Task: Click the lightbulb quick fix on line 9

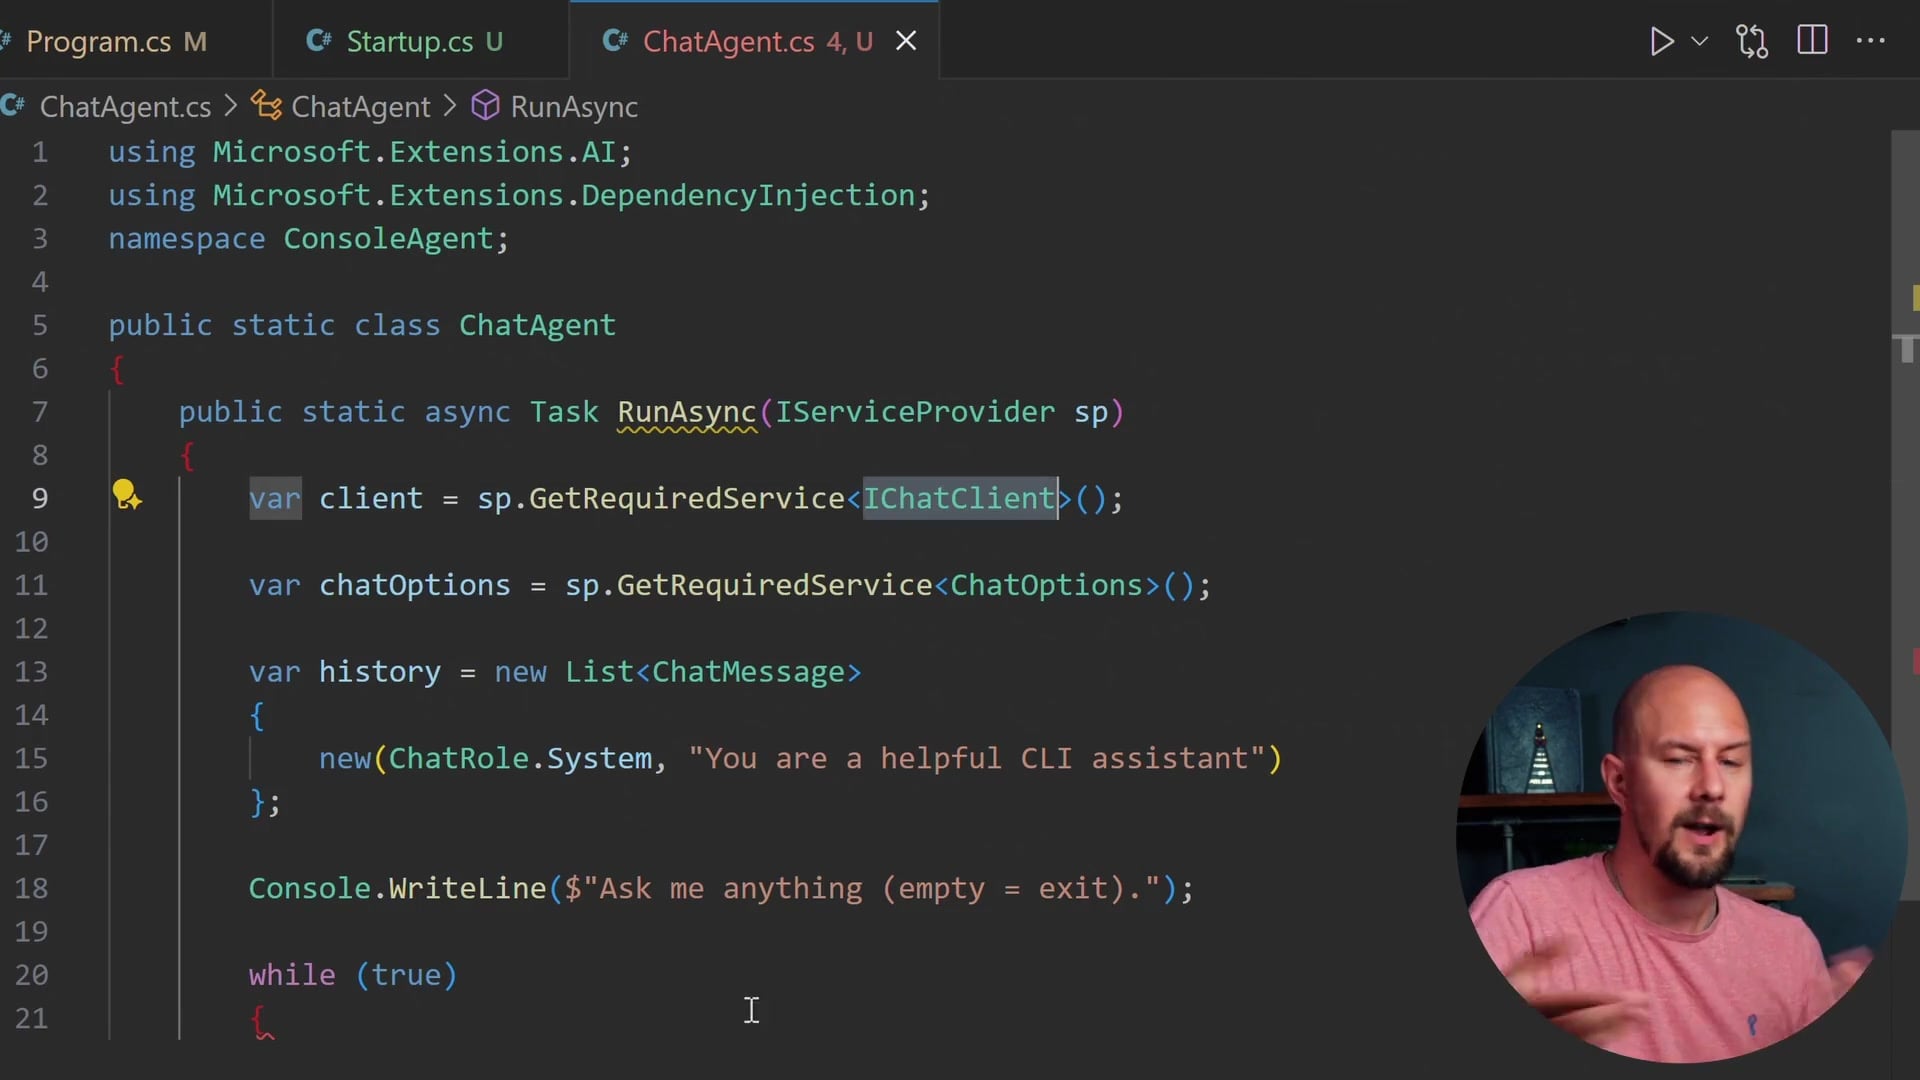Action: click(127, 496)
